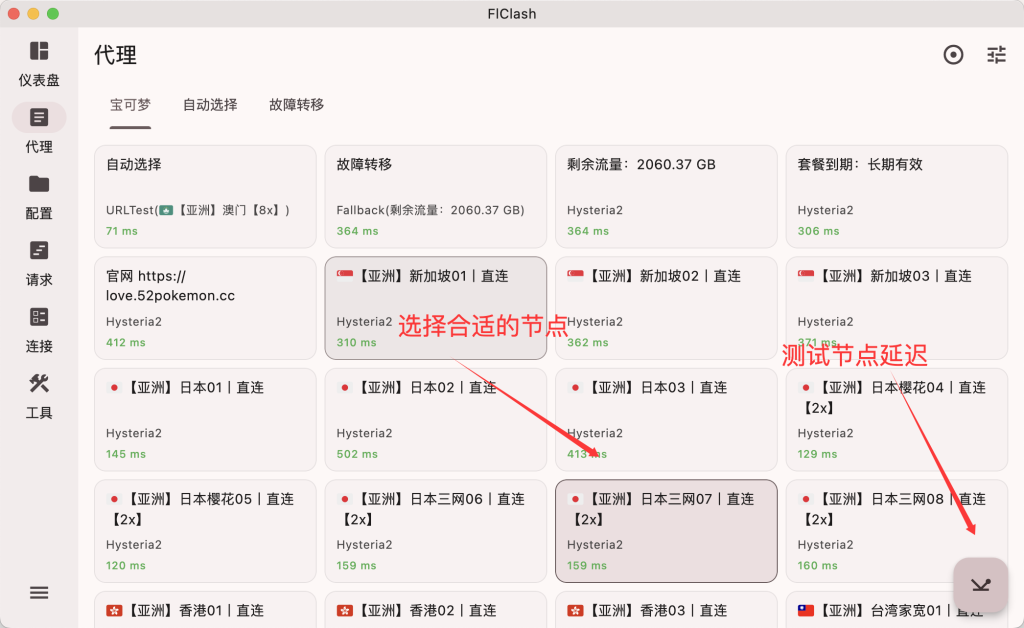Choose the 日本三网06 直连 node
The image size is (1024, 628).
click(x=436, y=531)
